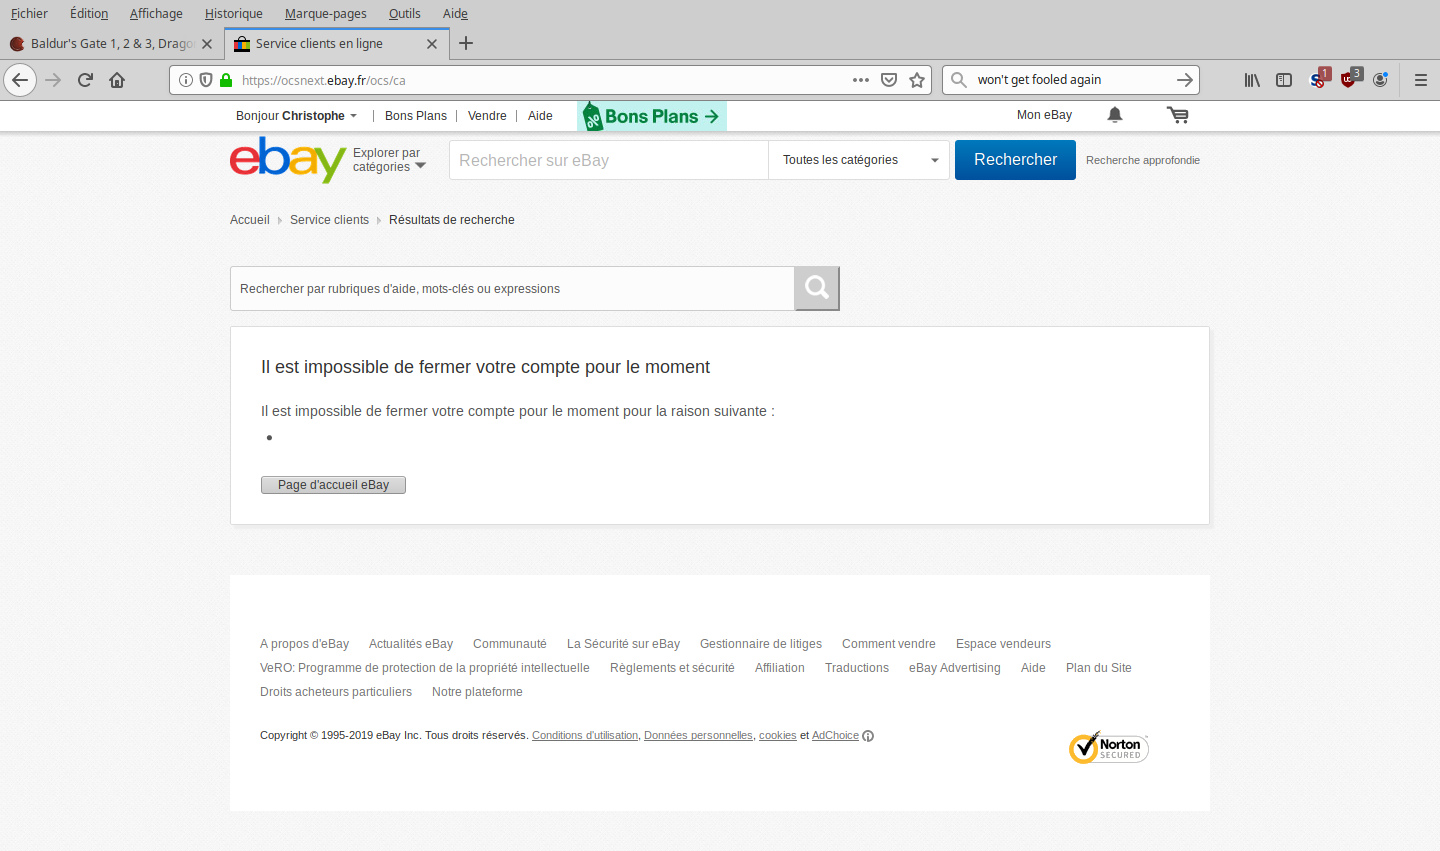Open Mon eBay link
1440x851 pixels.
[1044, 115]
